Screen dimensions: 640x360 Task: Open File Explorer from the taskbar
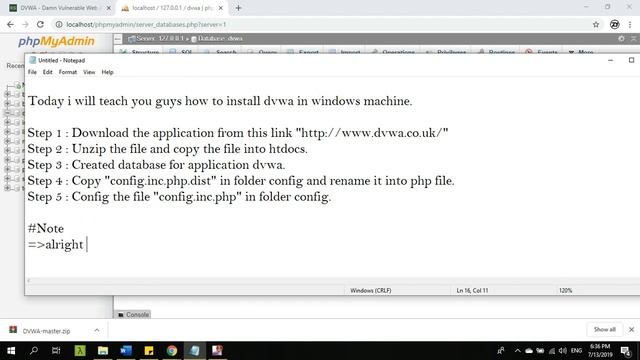[103, 351]
